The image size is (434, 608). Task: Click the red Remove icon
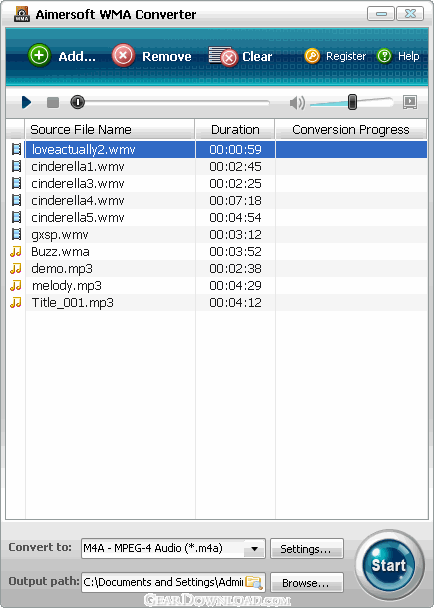click(x=123, y=55)
